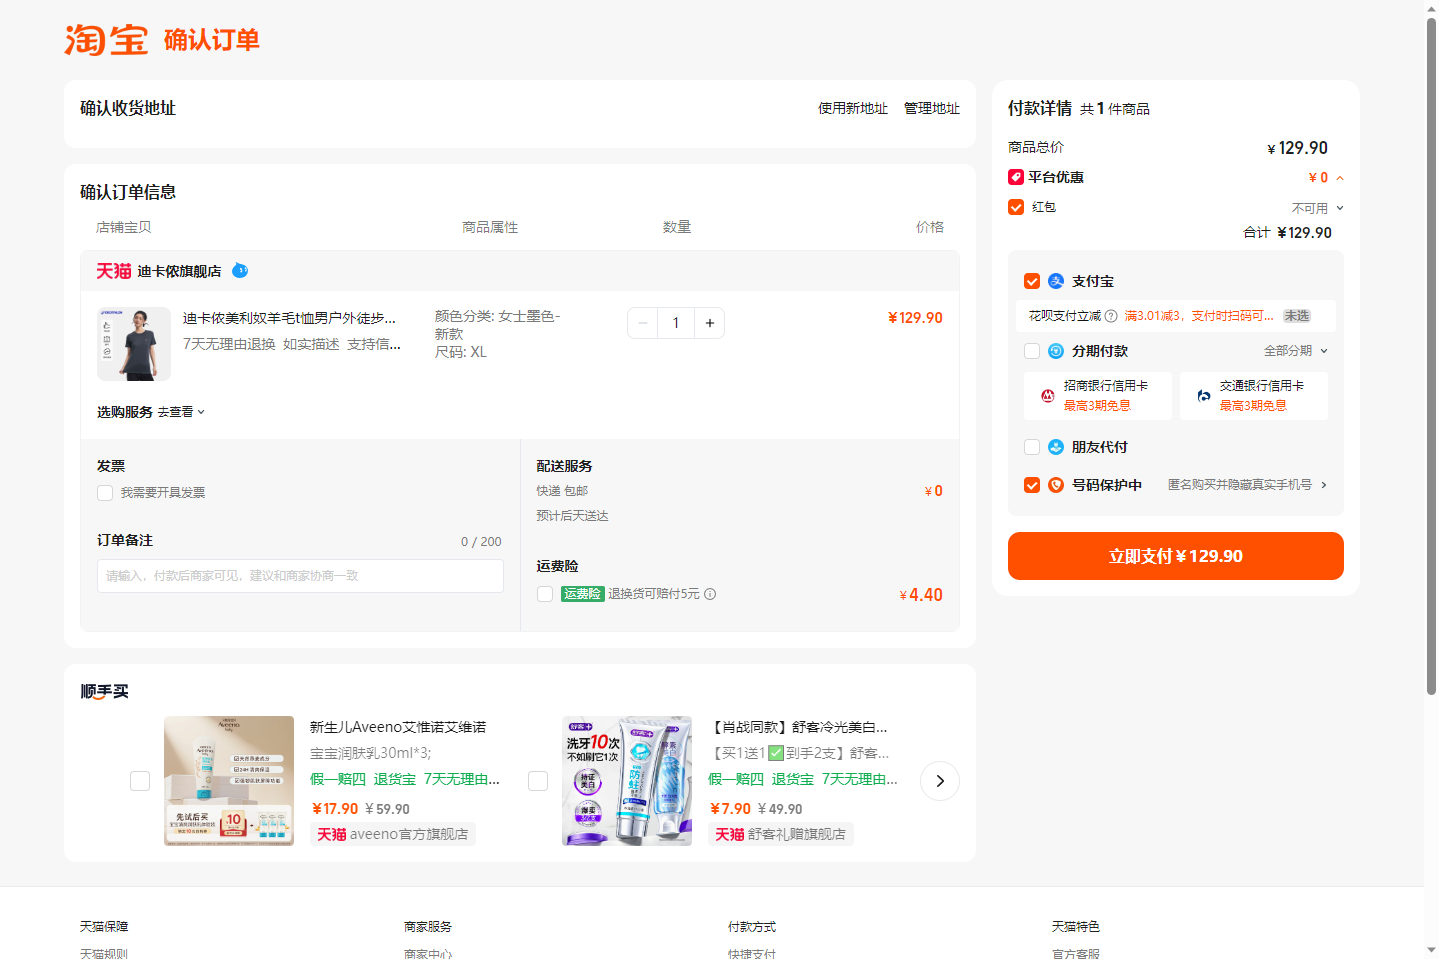Open the 全部分期 dropdown
This screenshot has width=1439, height=959.
(1296, 351)
